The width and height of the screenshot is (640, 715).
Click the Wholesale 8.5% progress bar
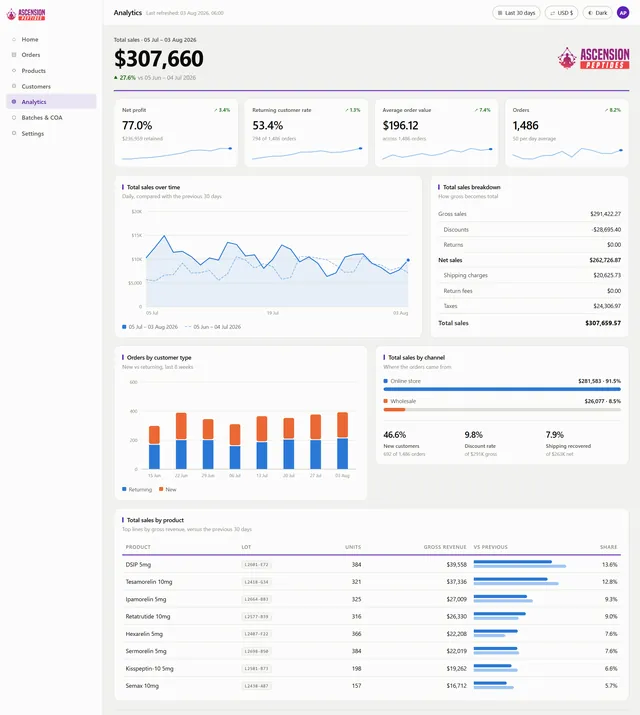pos(502,409)
